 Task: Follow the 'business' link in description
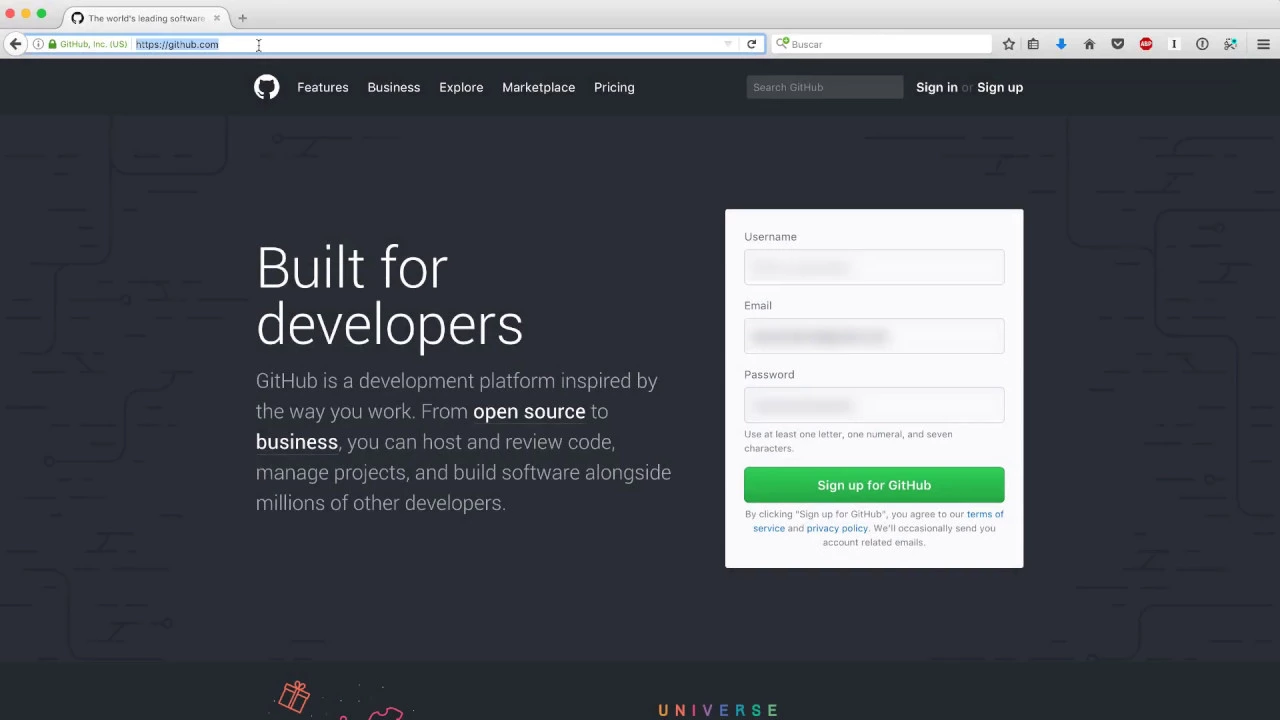(x=297, y=442)
